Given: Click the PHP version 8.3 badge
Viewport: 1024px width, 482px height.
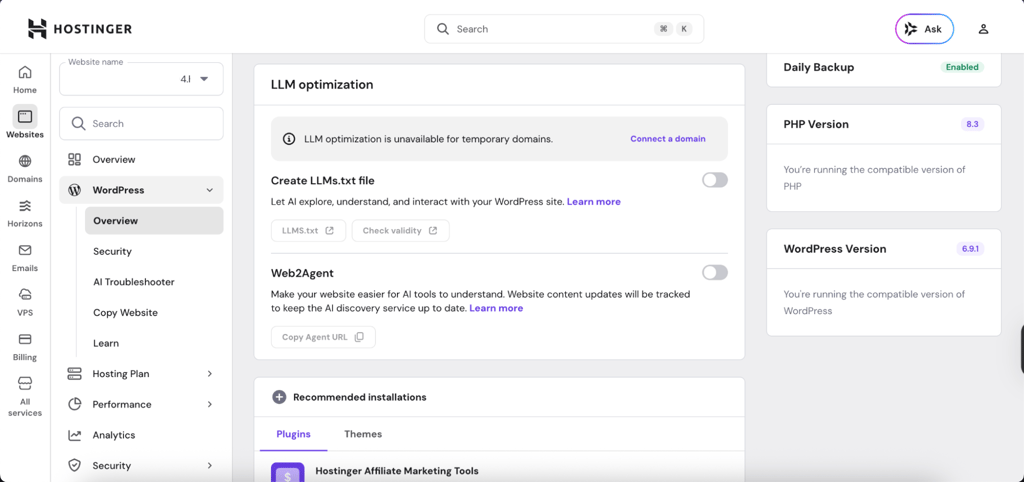Looking at the screenshot, I should point(972,124).
